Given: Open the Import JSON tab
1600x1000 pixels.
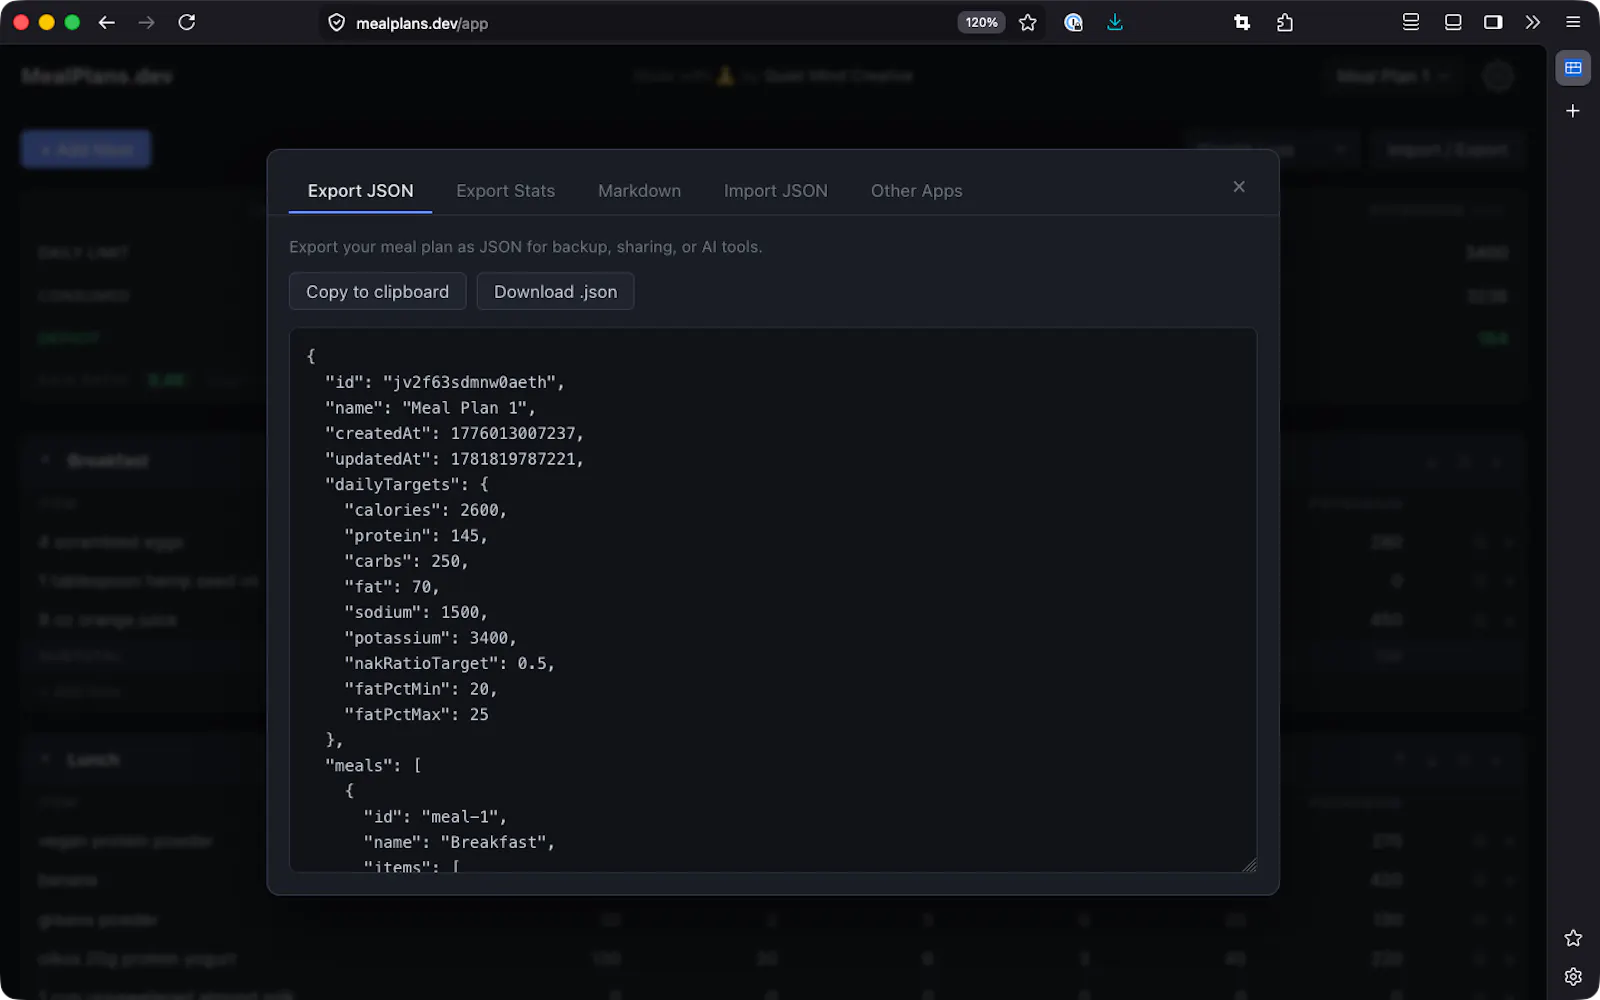Looking at the screenshot, I should pos(775,191).
